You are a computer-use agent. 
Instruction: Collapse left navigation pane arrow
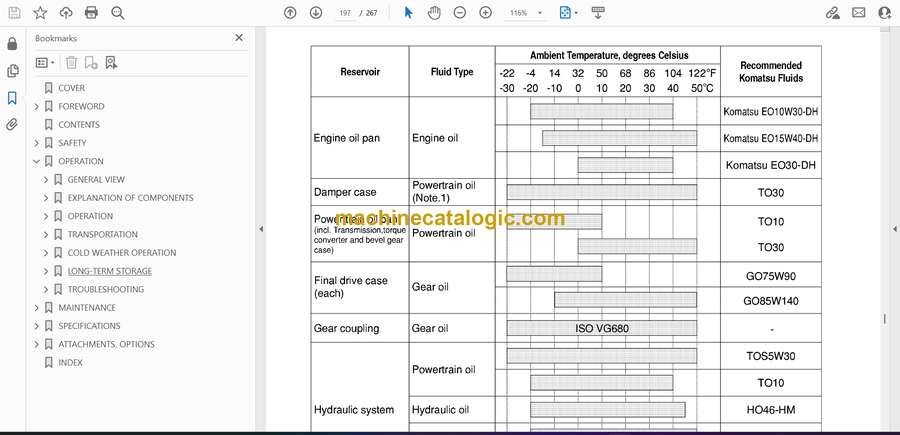pos(261,229)
